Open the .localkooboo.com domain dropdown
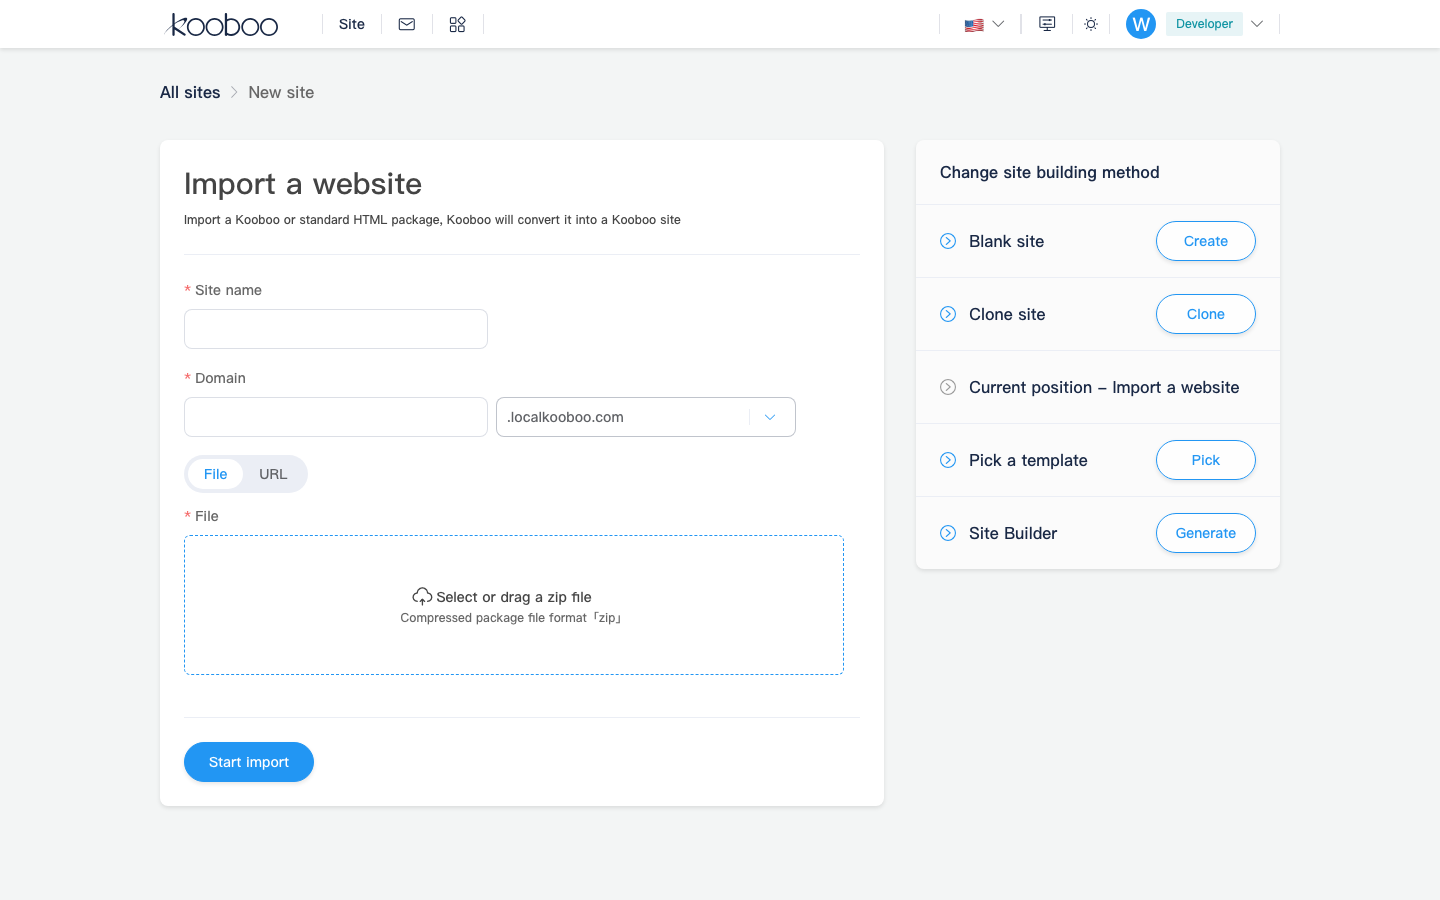The image size is (1440, 900). pyautogui.click(x=646, y=417)
